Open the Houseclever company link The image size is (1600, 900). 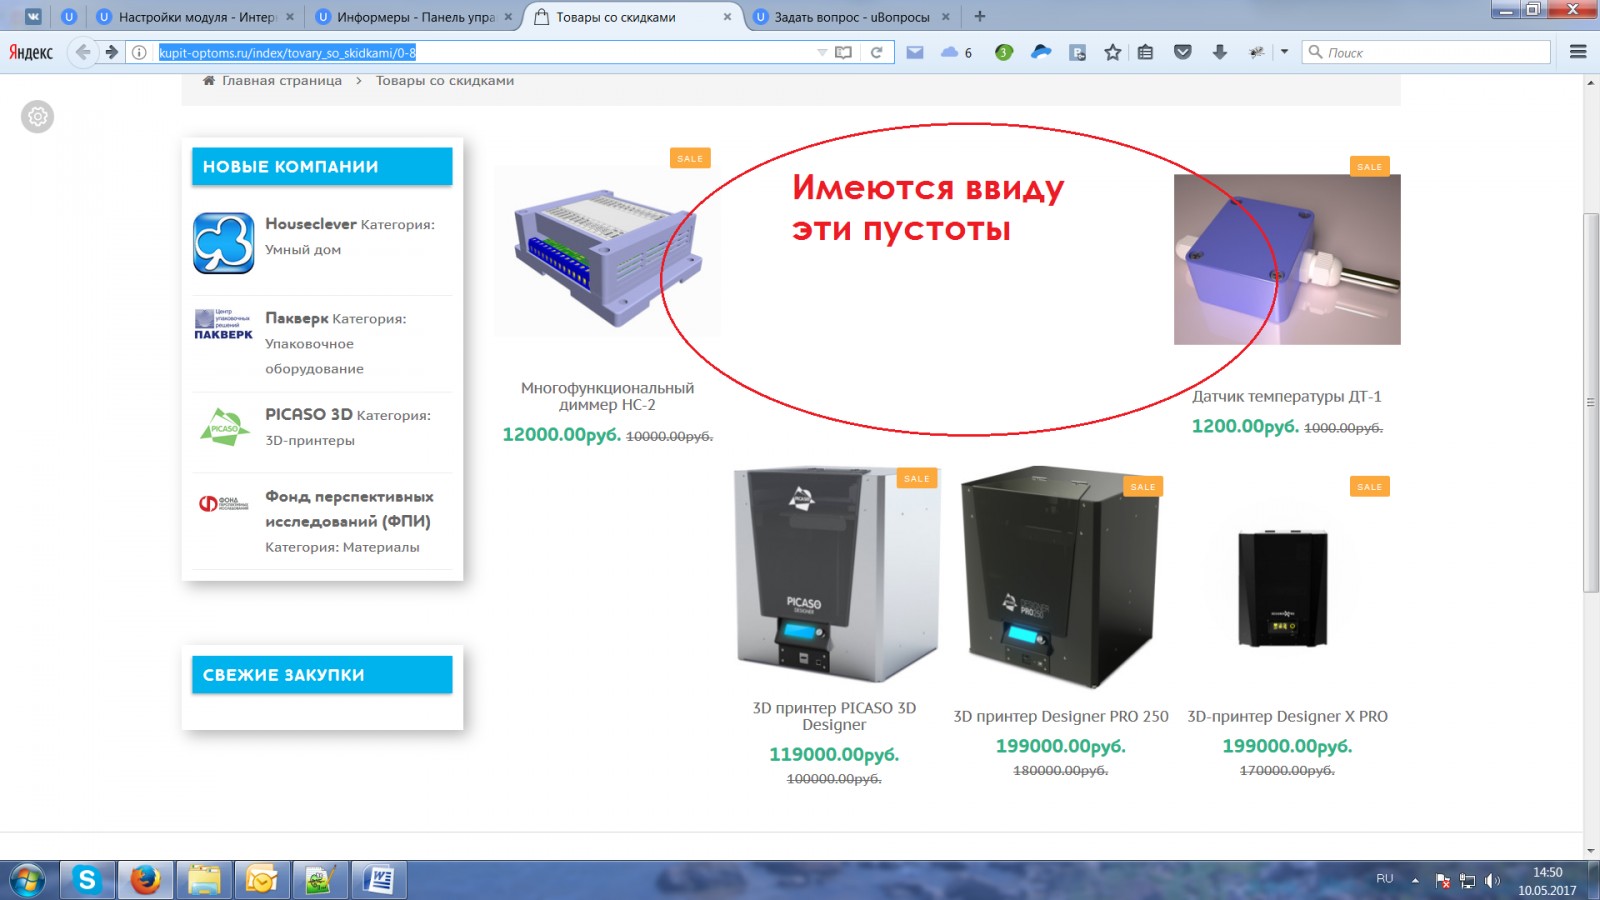click(x=310, y=224)
